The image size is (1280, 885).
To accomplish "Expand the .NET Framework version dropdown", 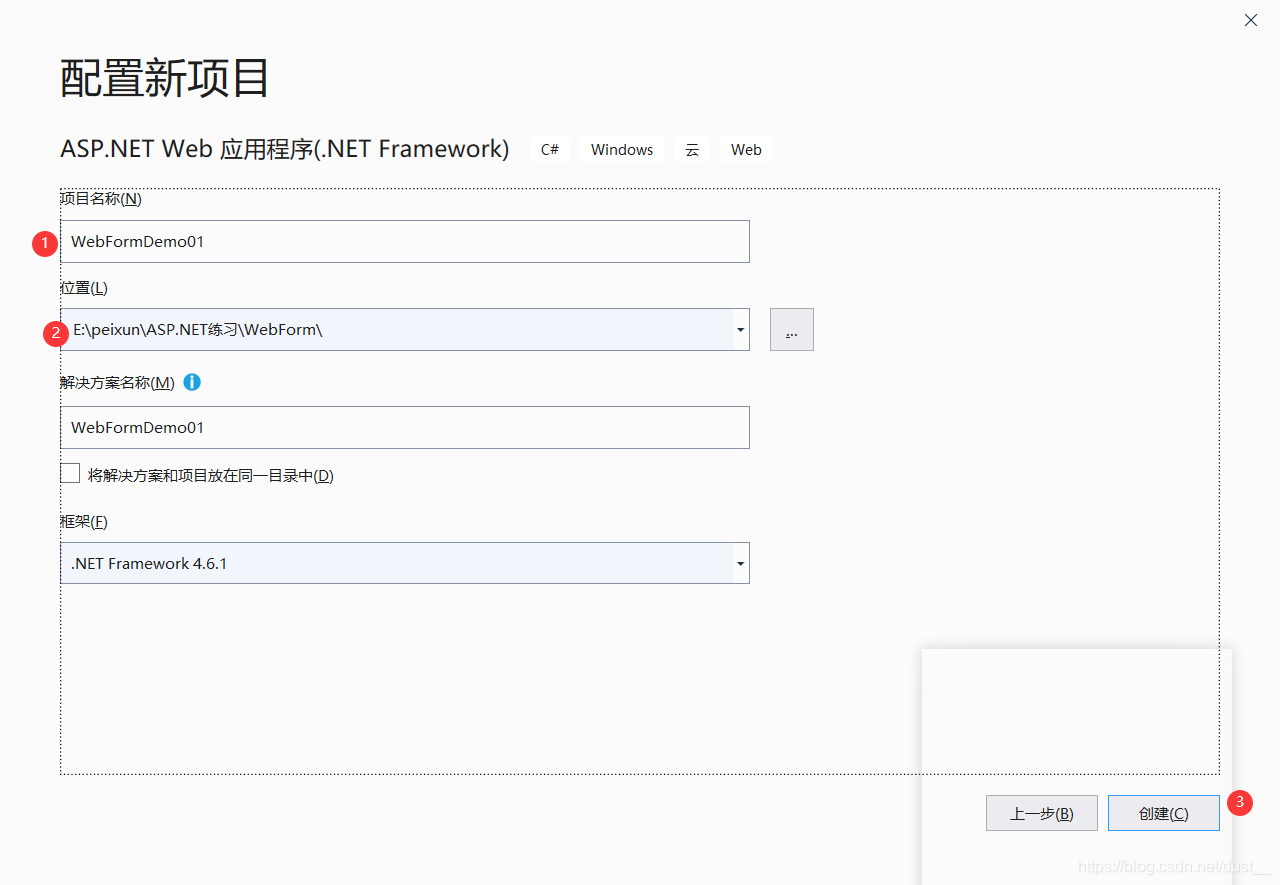I will click(740, 564).
